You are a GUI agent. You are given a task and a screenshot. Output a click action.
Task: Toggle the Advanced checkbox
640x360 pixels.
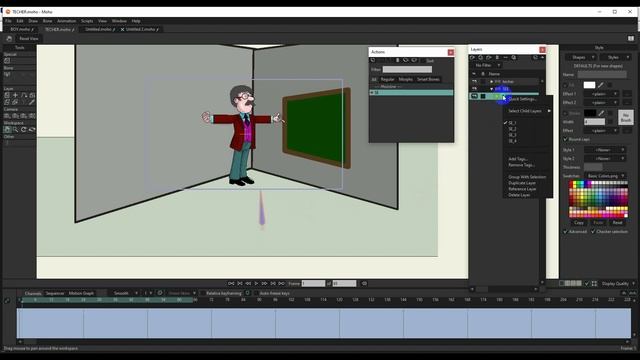[x=566, y=231]
